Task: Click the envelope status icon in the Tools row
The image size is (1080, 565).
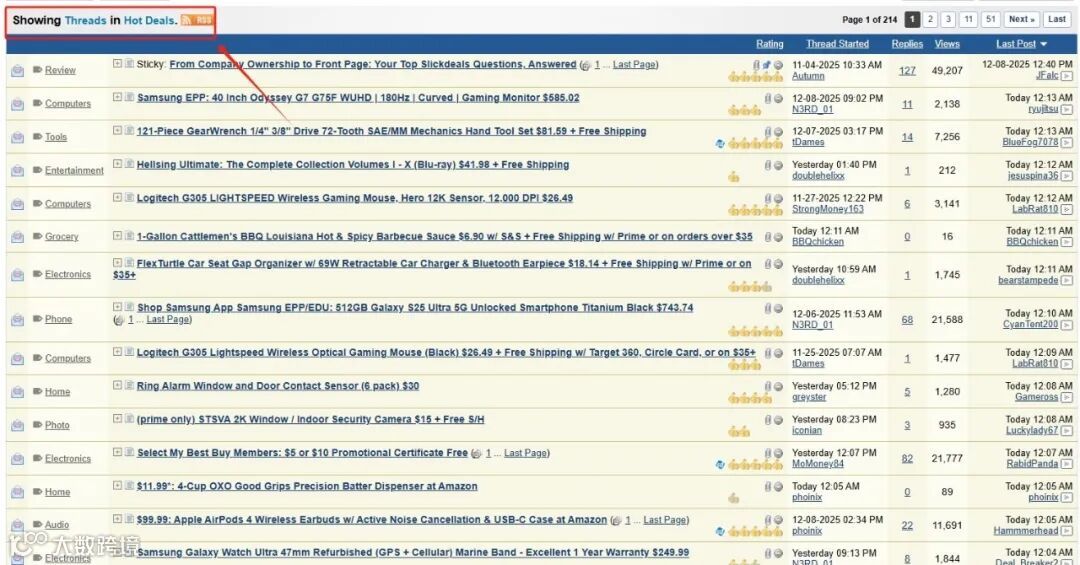Action: pyautogui.click(x=17, y=138)
